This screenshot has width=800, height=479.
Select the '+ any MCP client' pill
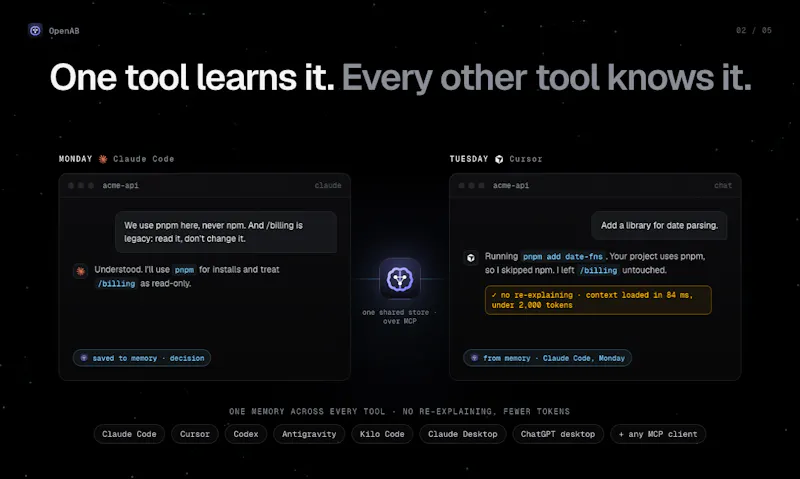[x=658, y=434]
